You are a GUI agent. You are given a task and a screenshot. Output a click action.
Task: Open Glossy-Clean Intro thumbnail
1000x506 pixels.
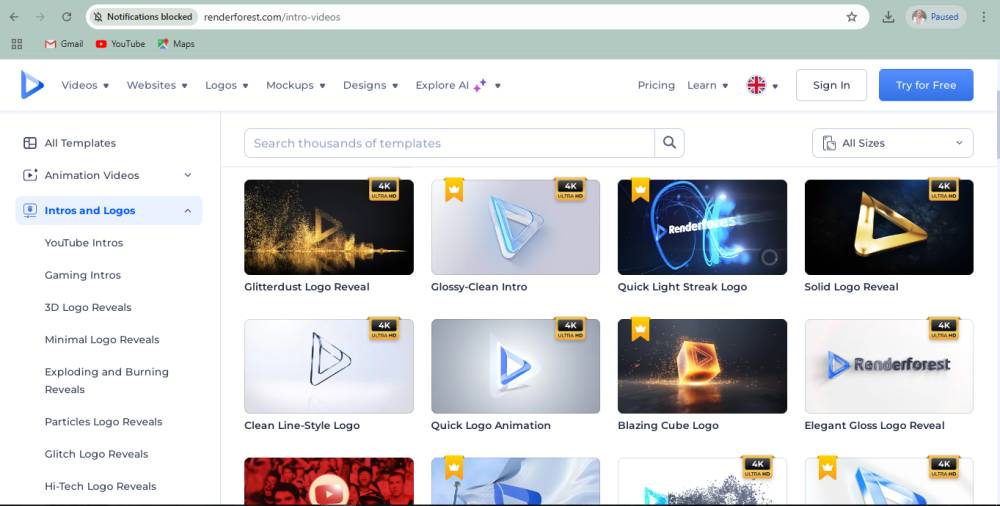click(x=515, y=227)
